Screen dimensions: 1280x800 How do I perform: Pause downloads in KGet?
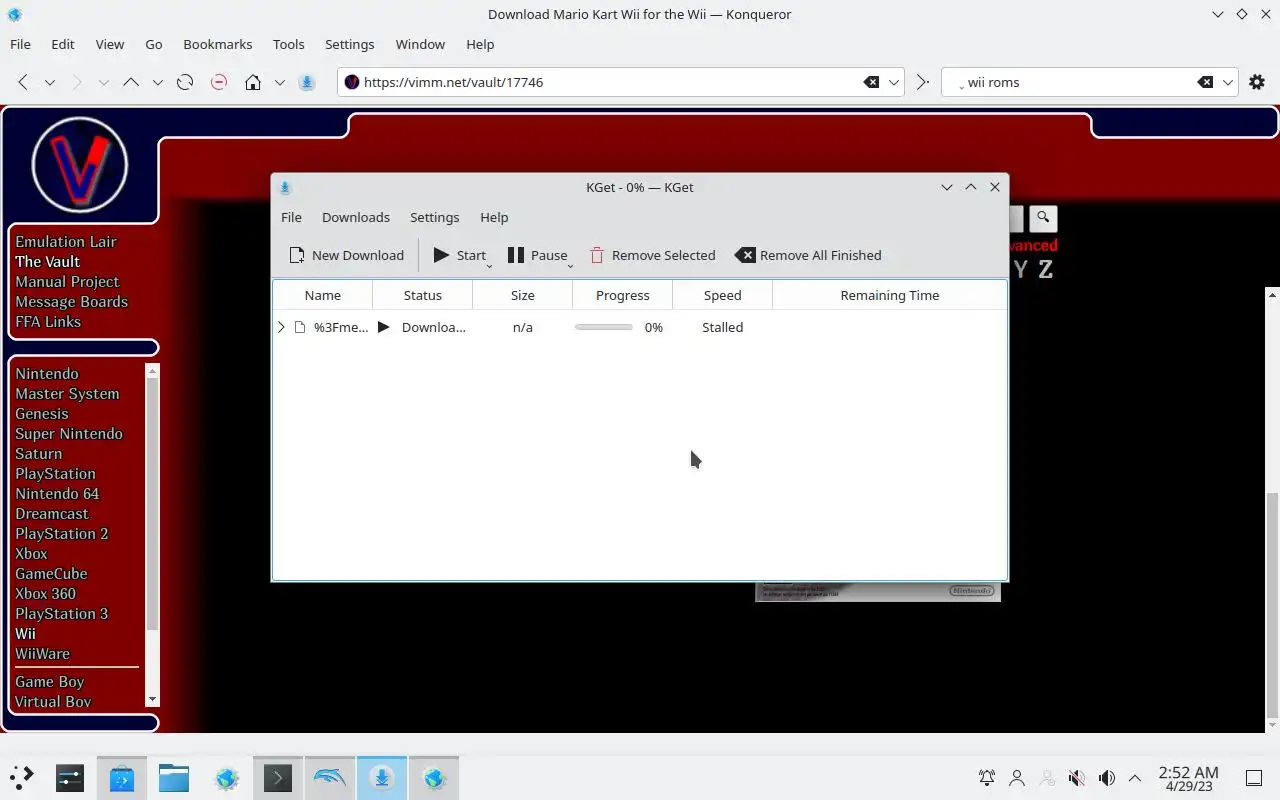tap(538, 255)
